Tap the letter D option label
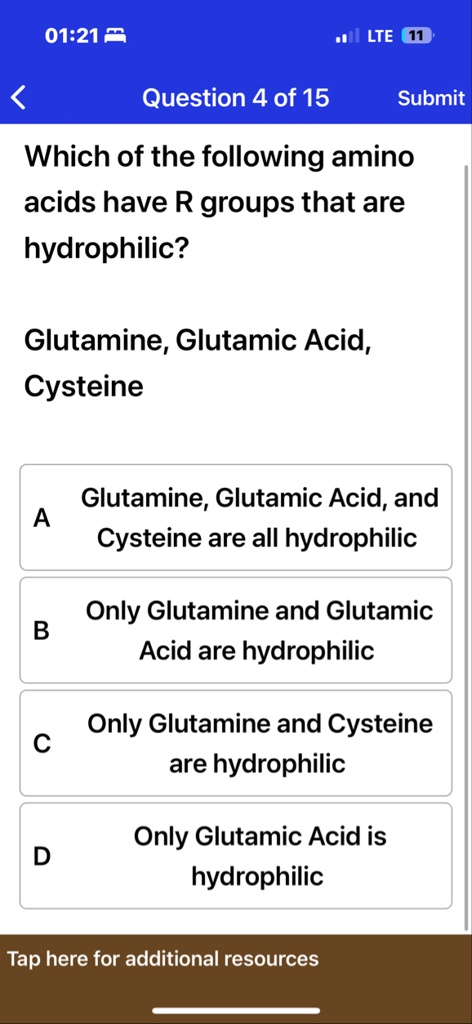Viewport: 472px width, 1024px height. pyautogui.click(x=41, y=856)
